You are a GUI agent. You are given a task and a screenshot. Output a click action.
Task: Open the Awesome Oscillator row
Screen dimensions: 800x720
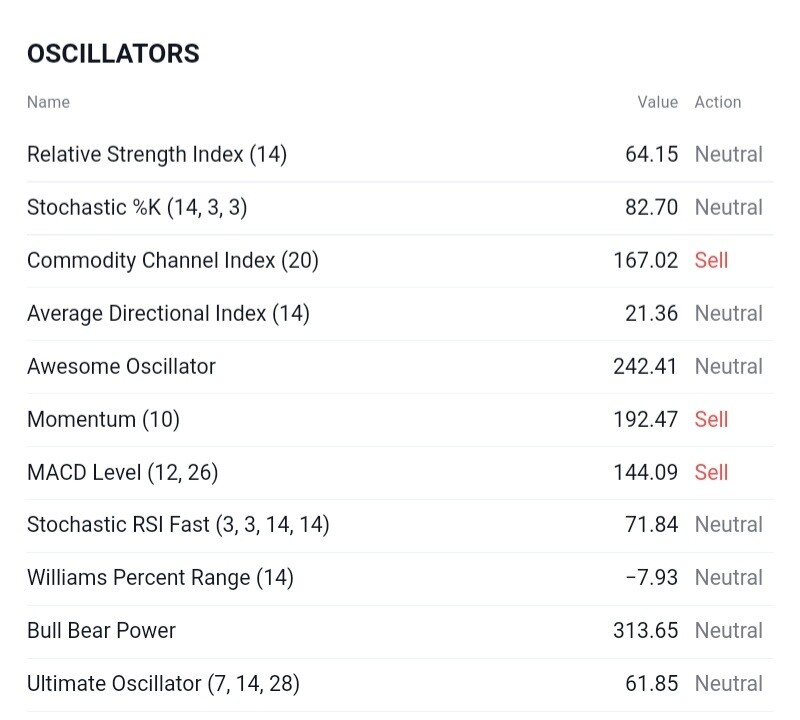tap(400, 367)
